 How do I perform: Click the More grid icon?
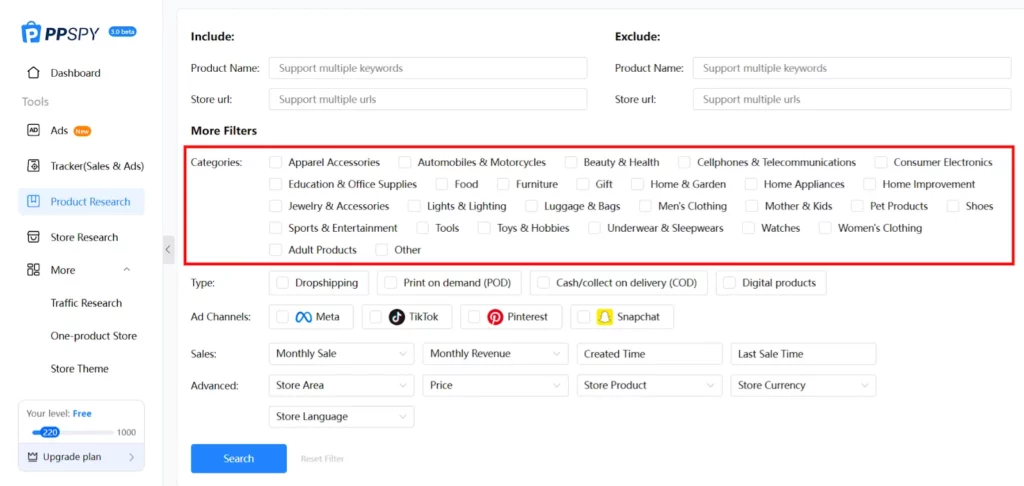33,270
